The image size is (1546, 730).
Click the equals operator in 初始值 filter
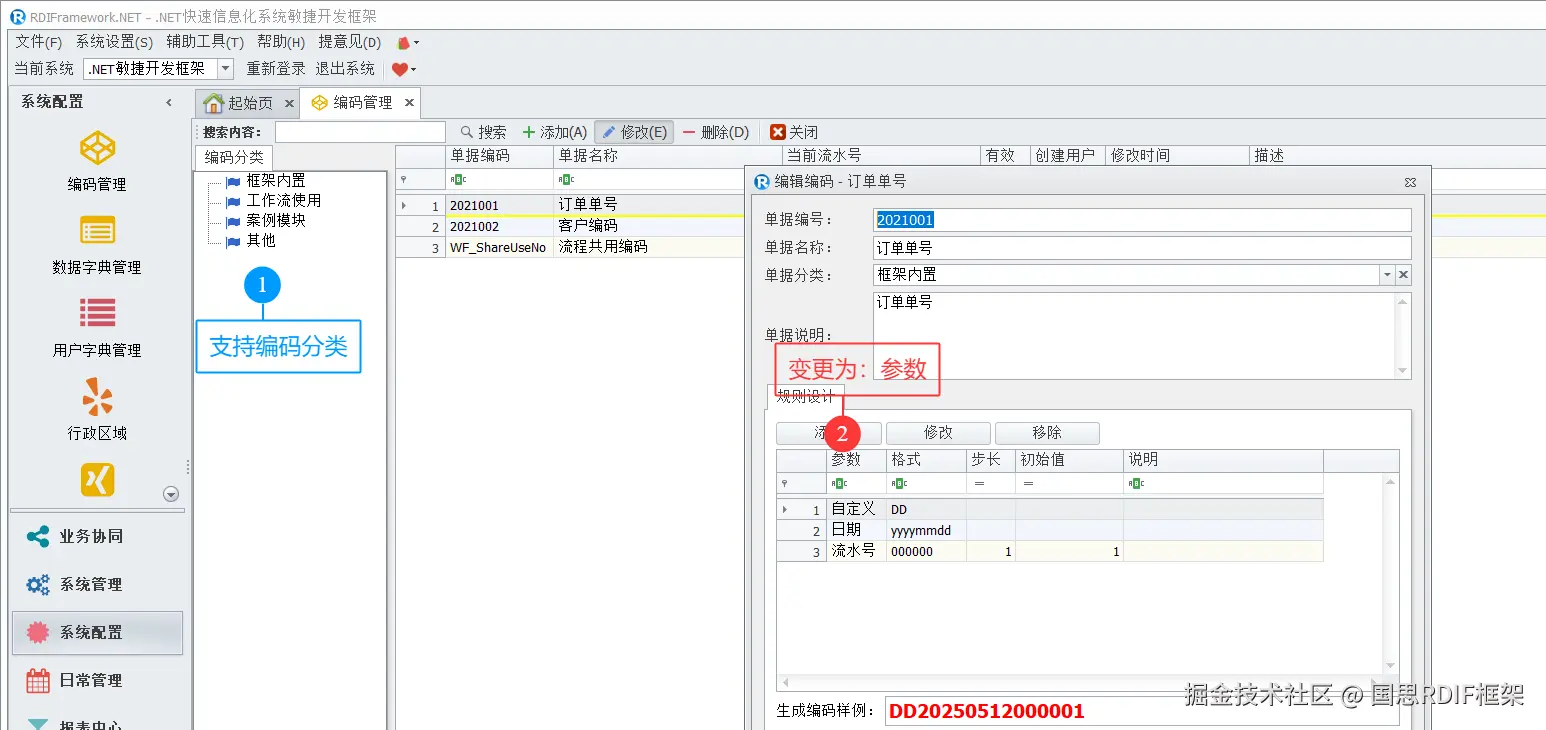tap(1028, 483)
